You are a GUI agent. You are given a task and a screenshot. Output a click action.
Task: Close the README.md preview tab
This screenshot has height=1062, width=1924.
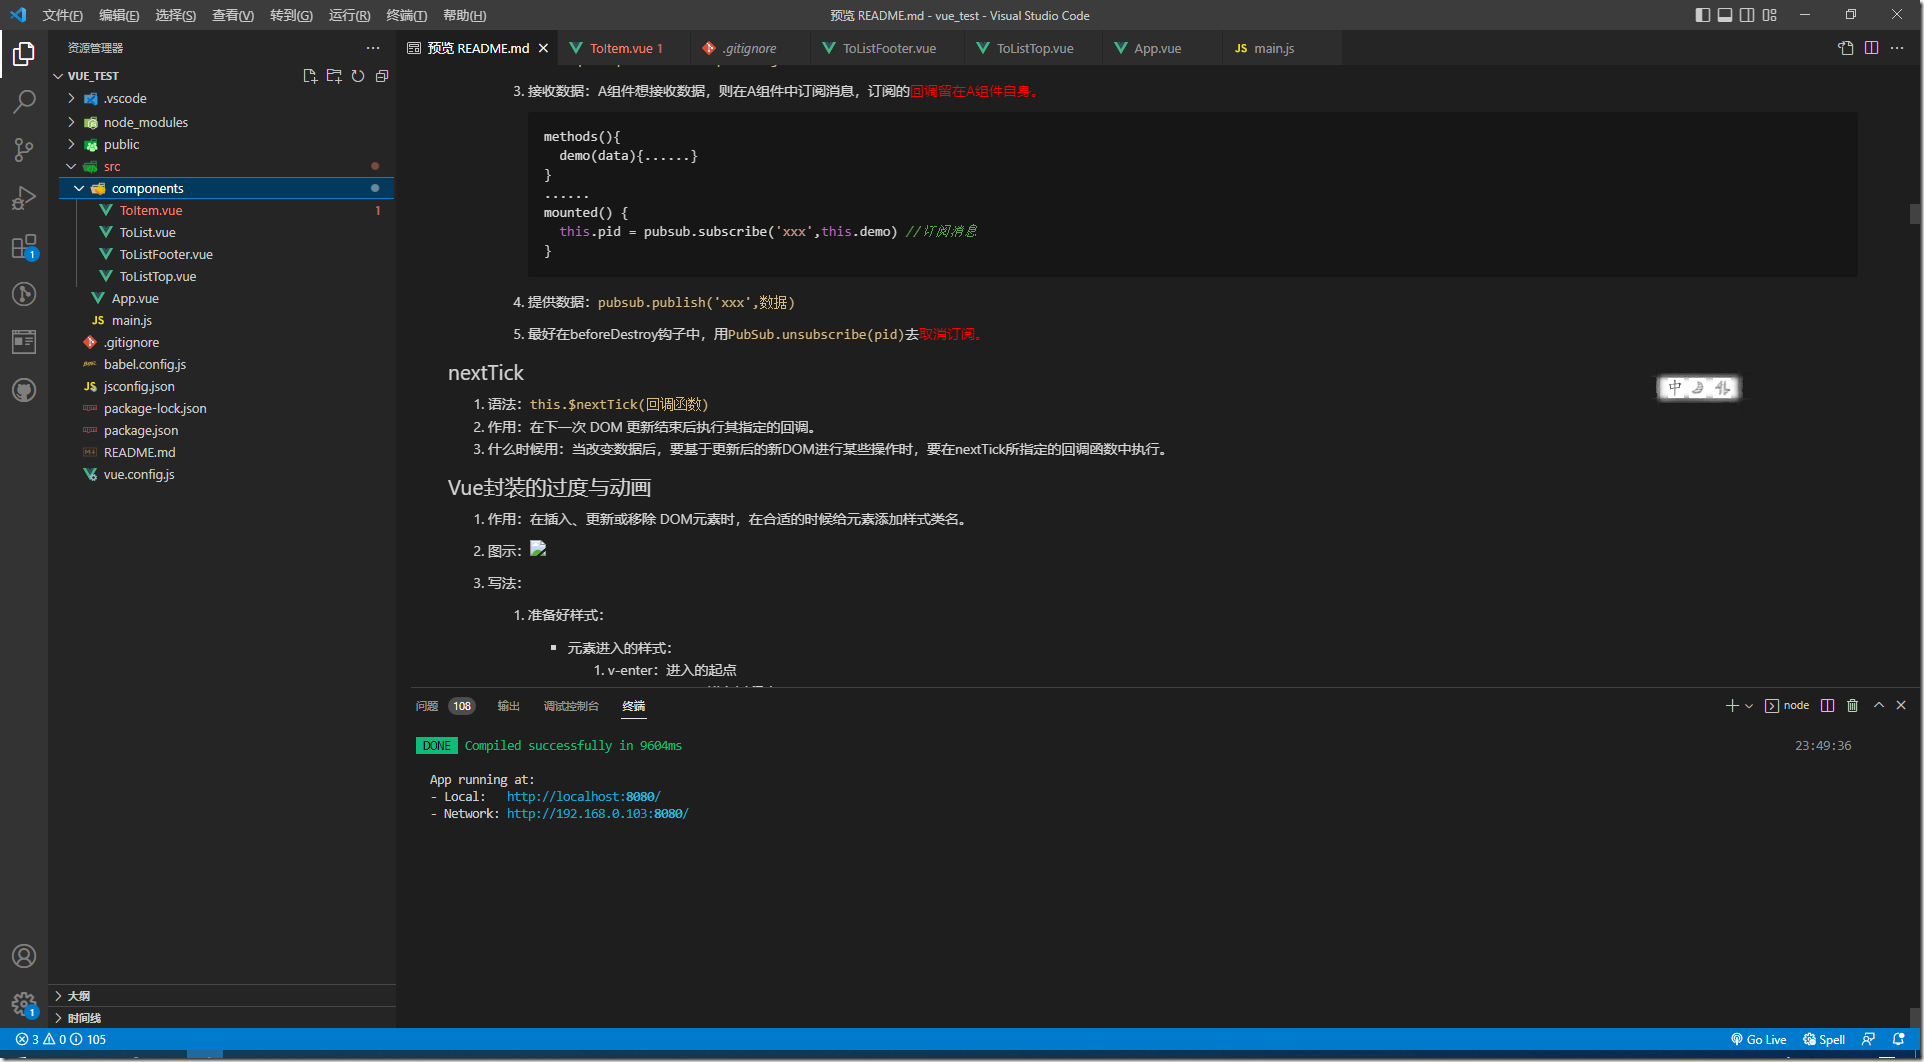[x=543, y=48]
